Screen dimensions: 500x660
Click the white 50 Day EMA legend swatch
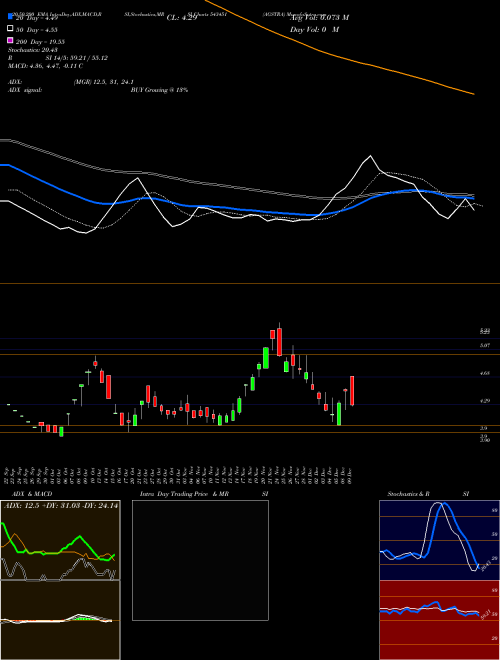click(10, 29)
